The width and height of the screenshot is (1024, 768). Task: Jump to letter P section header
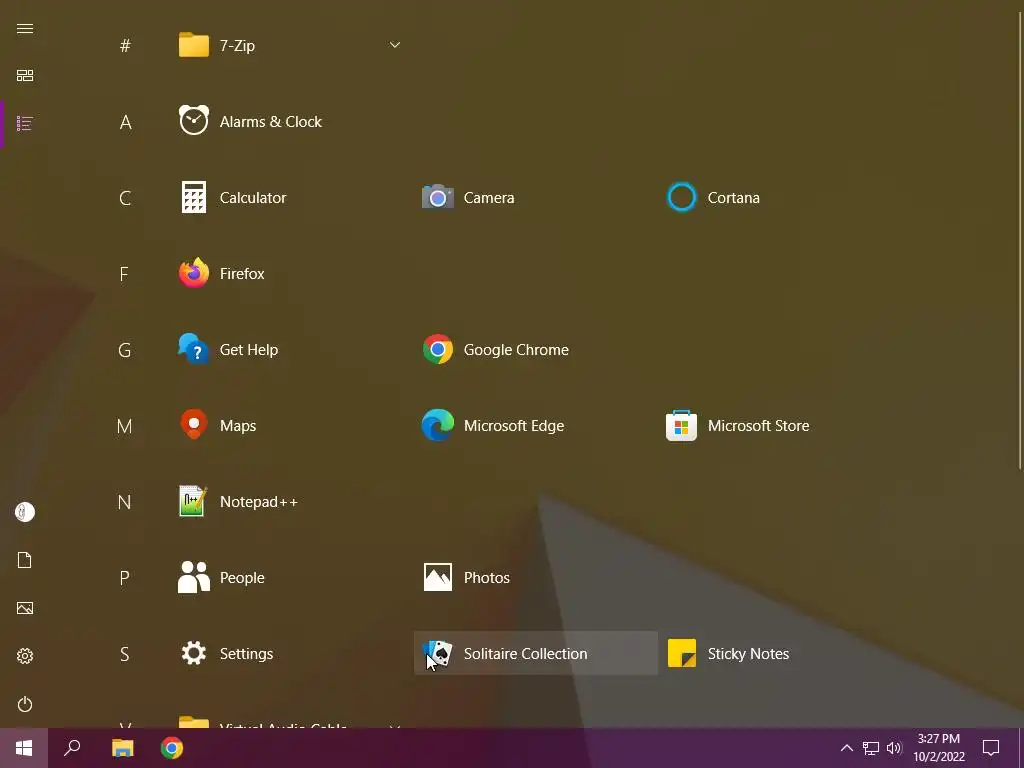124,579
